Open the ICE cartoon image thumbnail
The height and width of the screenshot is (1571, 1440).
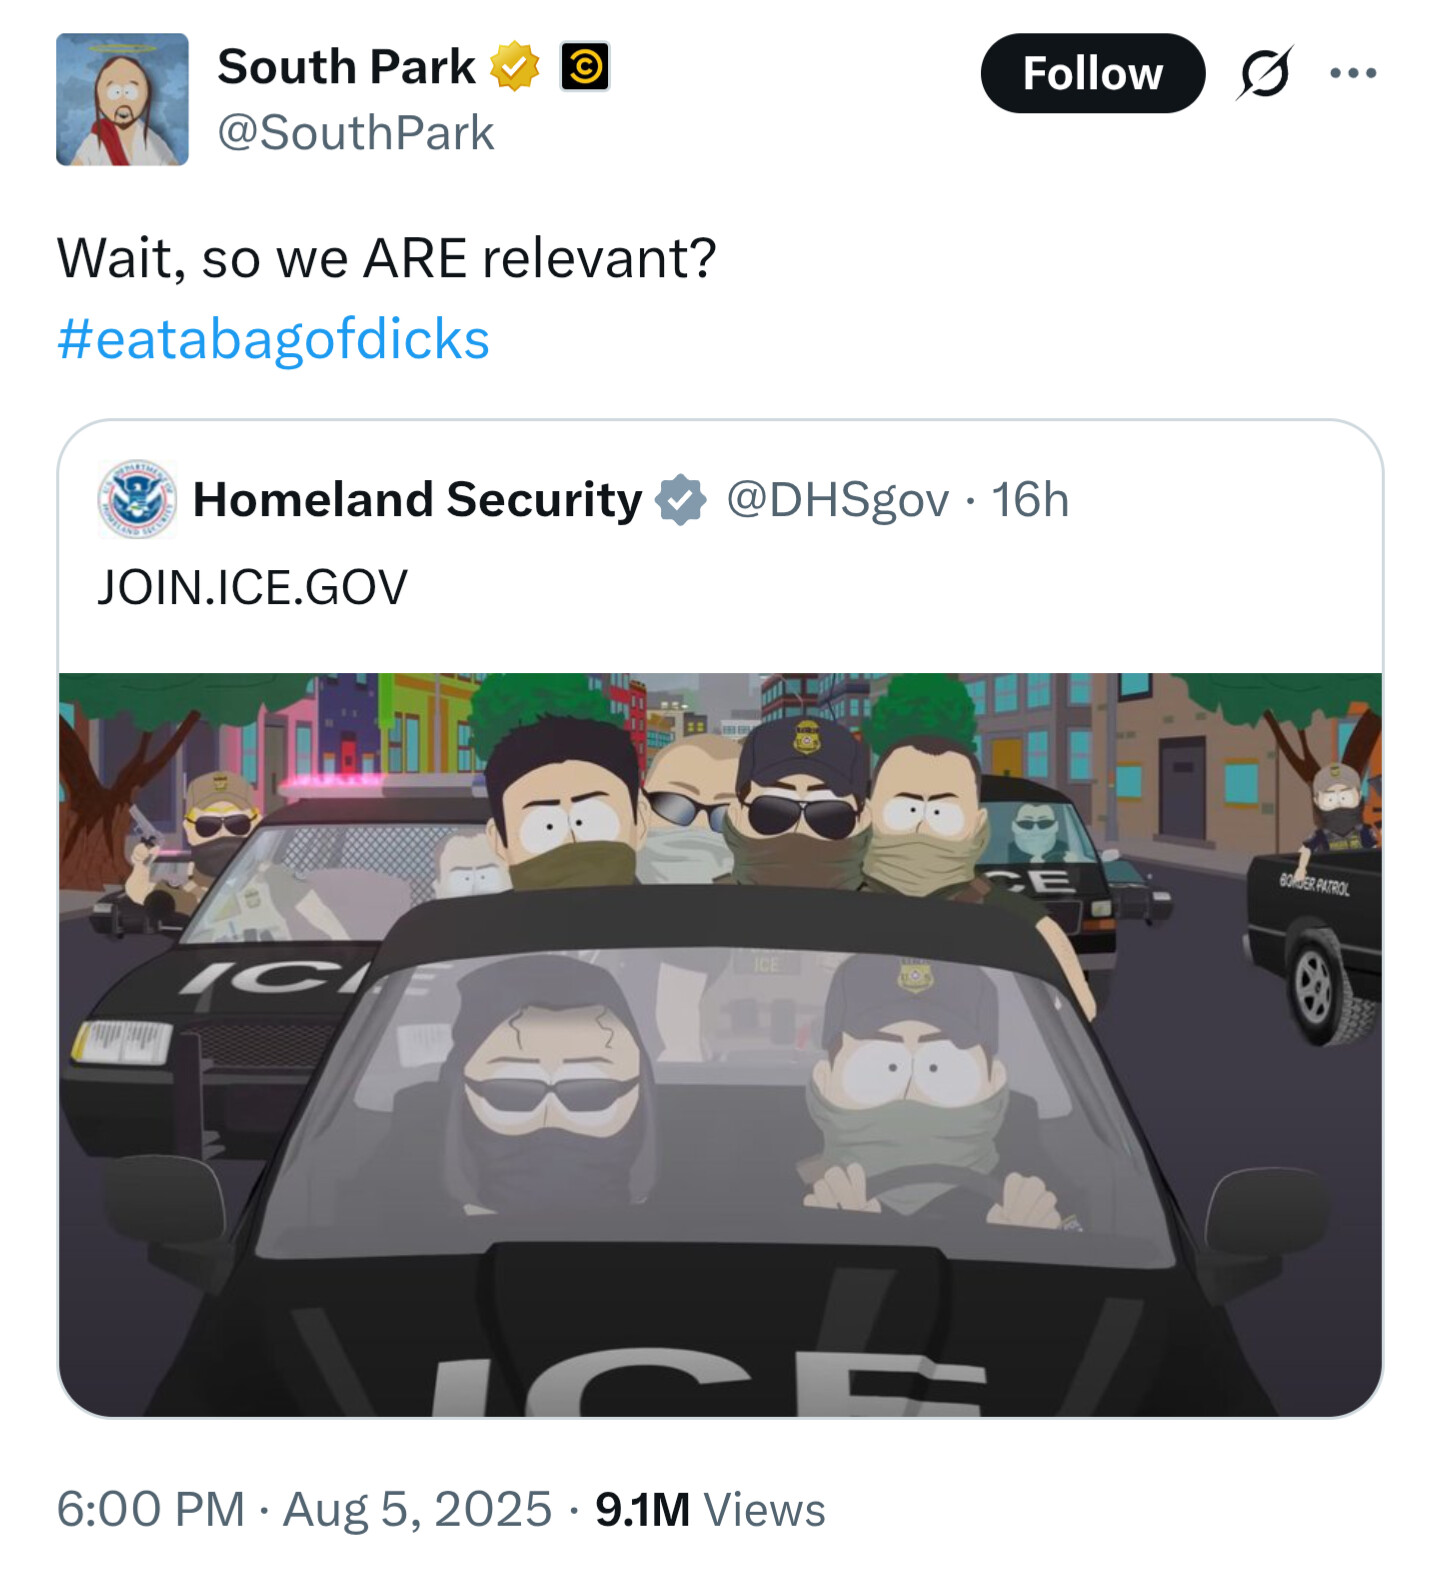click(x=720, y=1045)
